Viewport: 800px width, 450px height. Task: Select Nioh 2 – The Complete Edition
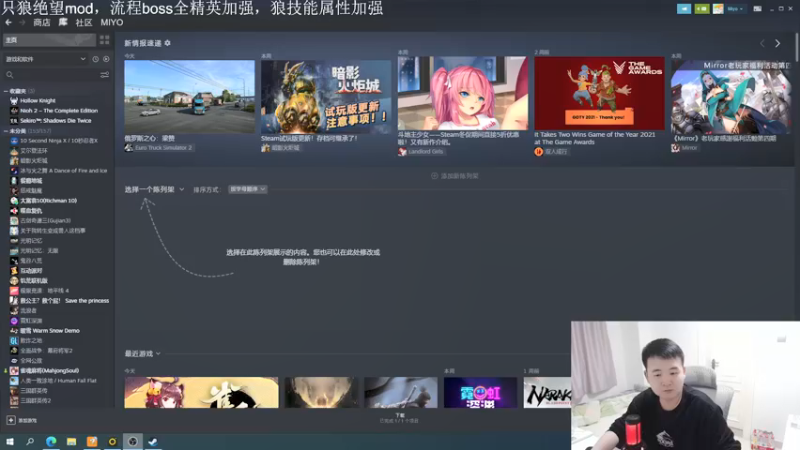coord(59,111)
